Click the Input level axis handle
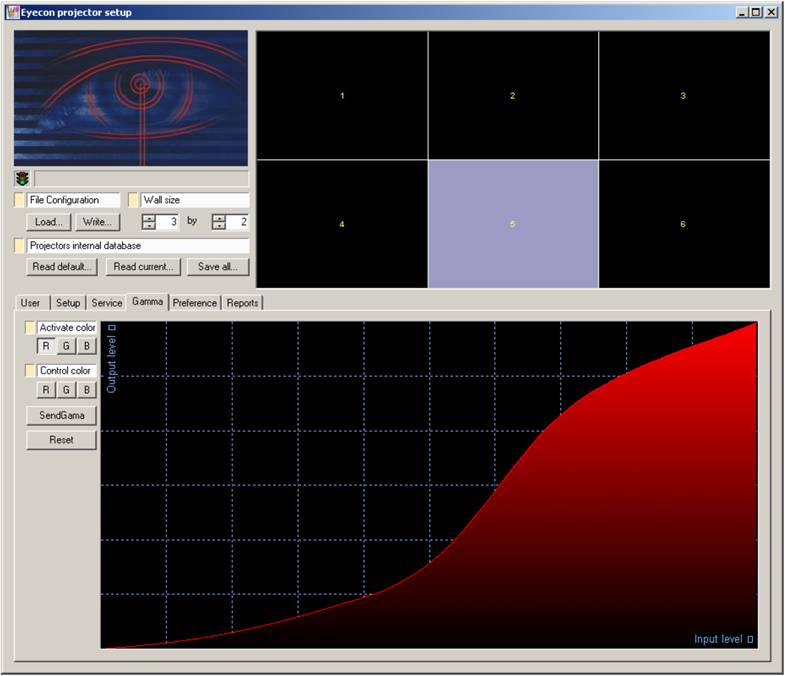The image size is (785, 676). click(750, 639)
